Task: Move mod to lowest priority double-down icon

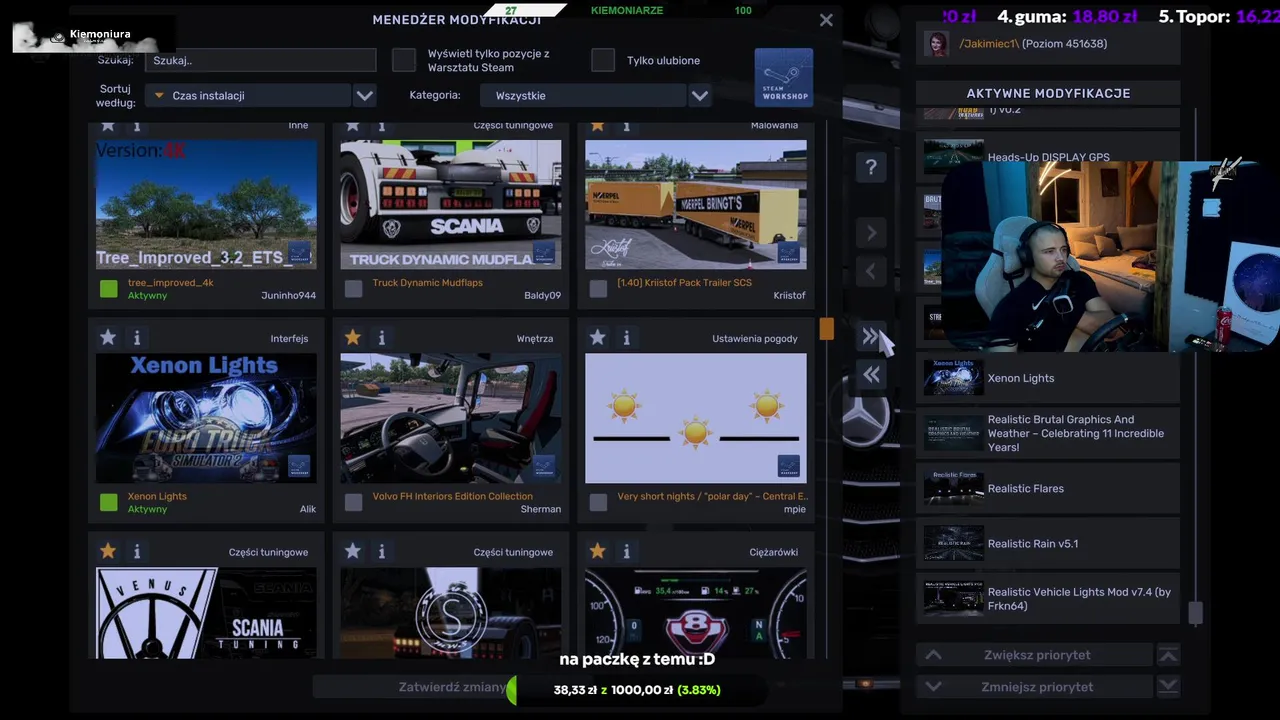Action: pyautogui.click(x=1168, y=687)
